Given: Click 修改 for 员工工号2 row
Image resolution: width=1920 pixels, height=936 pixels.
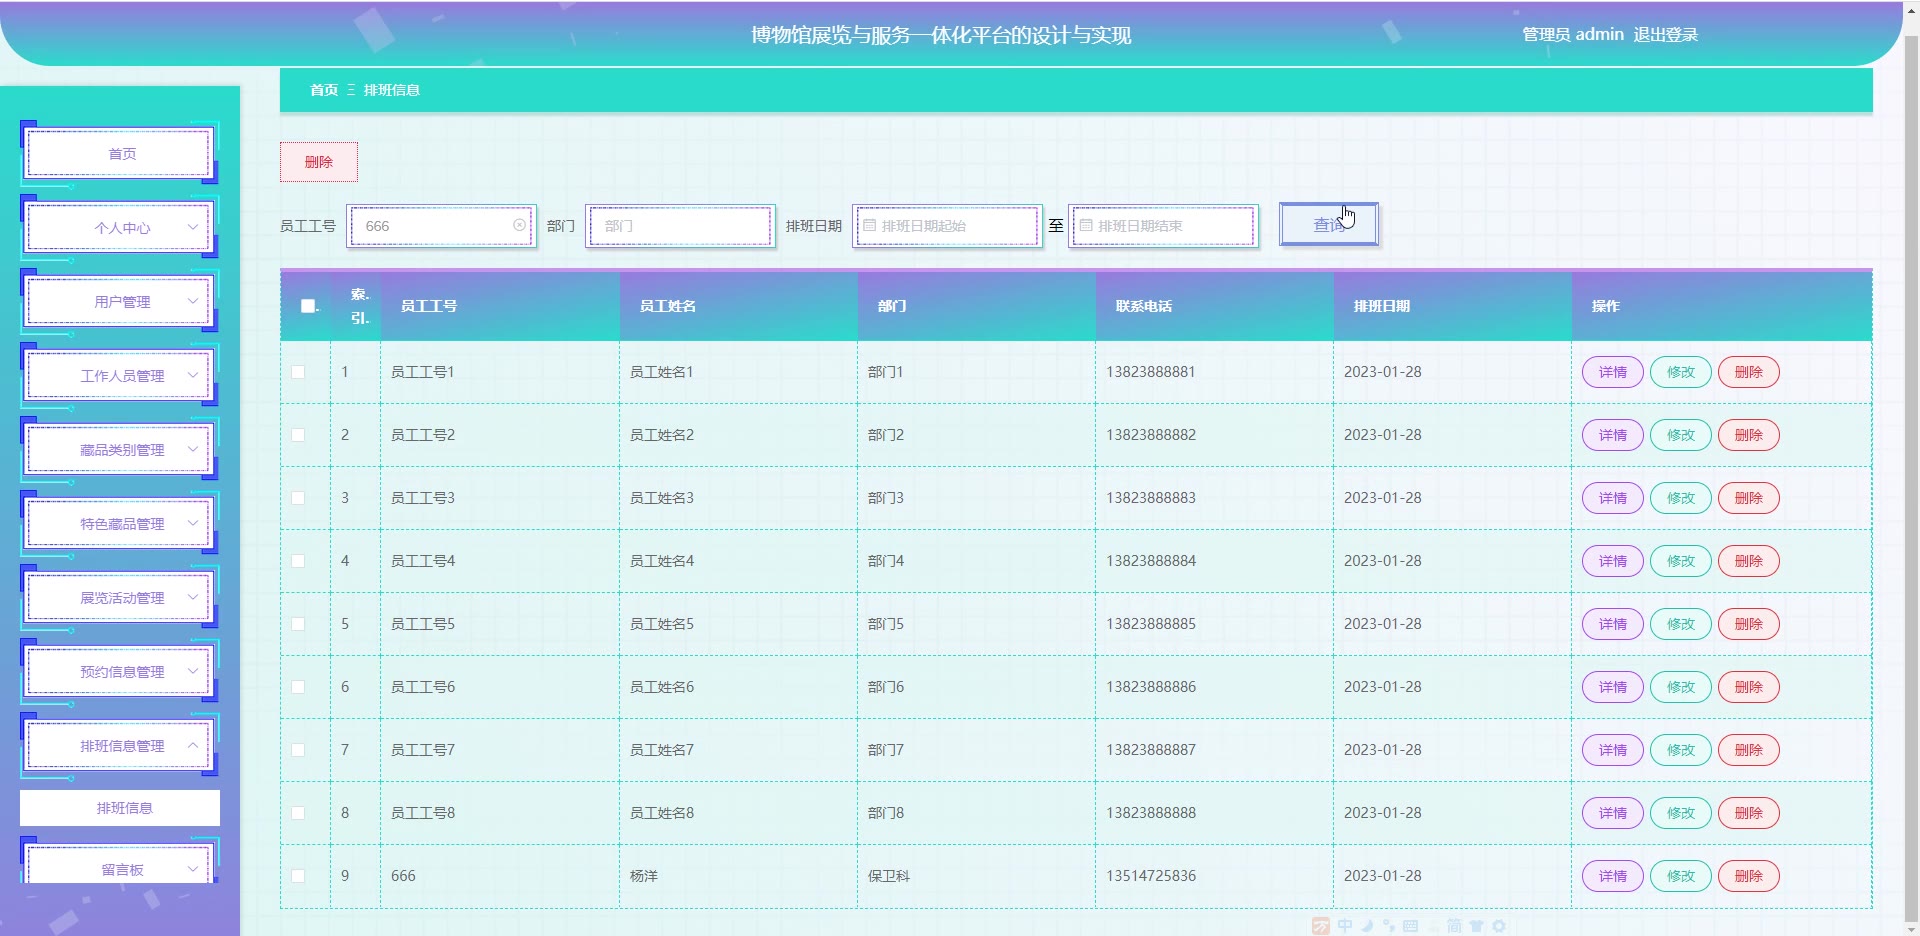Looking at the screenshot, I should pyautogui.click(x=1681, y=435).
